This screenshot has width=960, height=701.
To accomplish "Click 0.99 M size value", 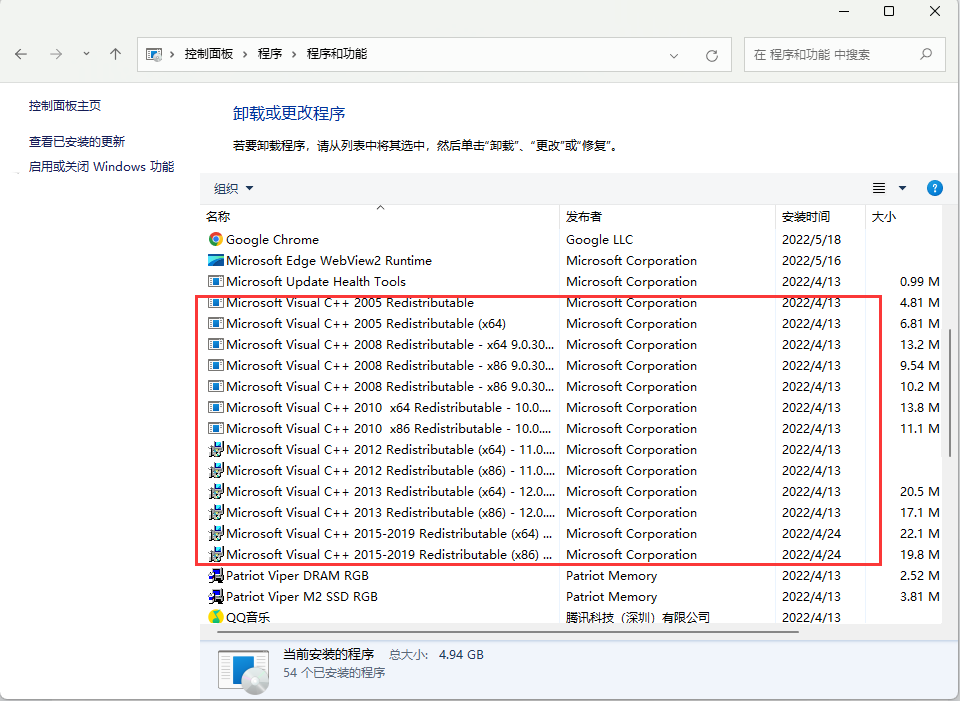I will point(920,282).
